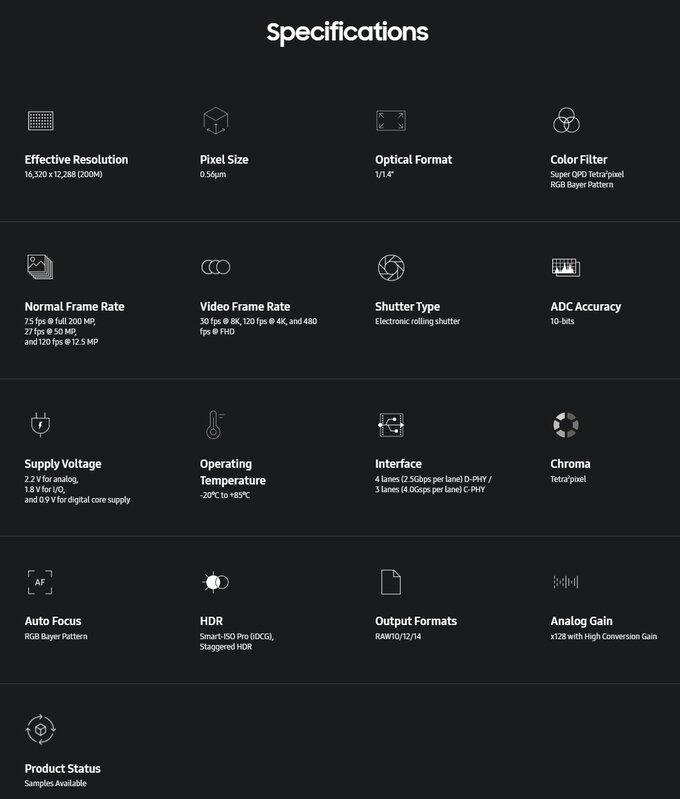The height and width of the screenshot is (799, 680).
Task: Click the Operating Temperature thermometer icon
Action: pos(215,424)
